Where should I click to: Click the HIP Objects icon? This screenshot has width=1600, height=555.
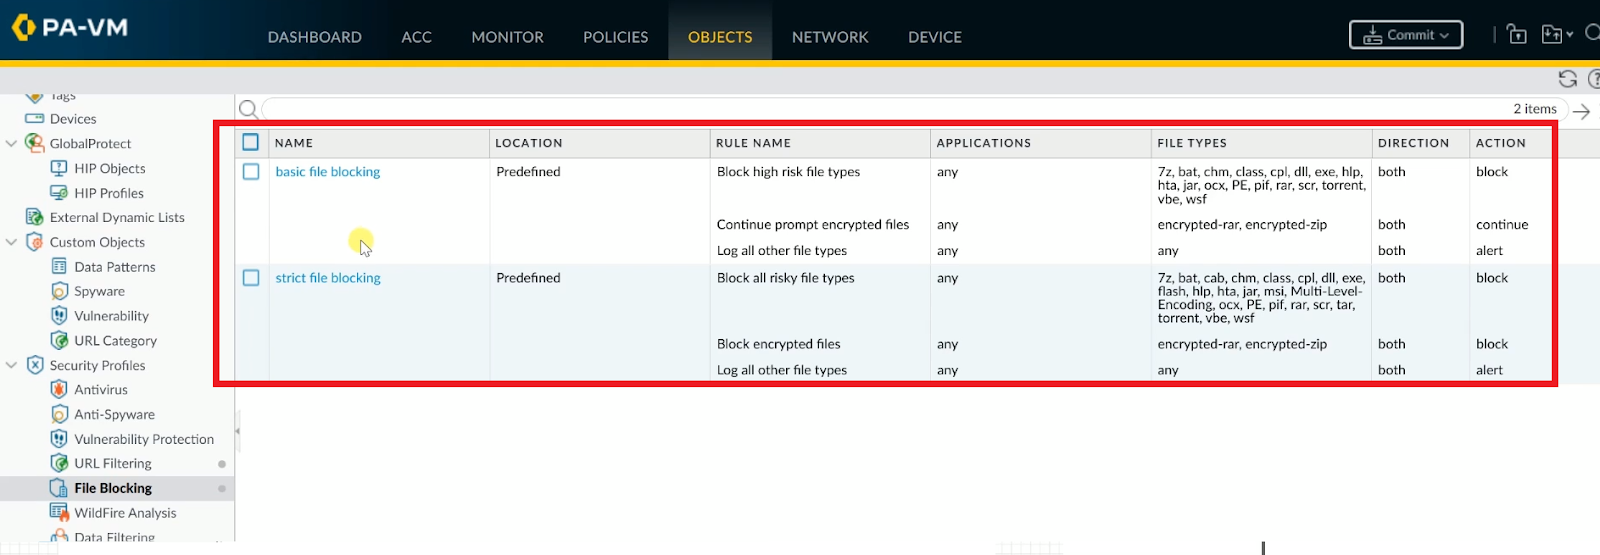(x=59, y=168)
